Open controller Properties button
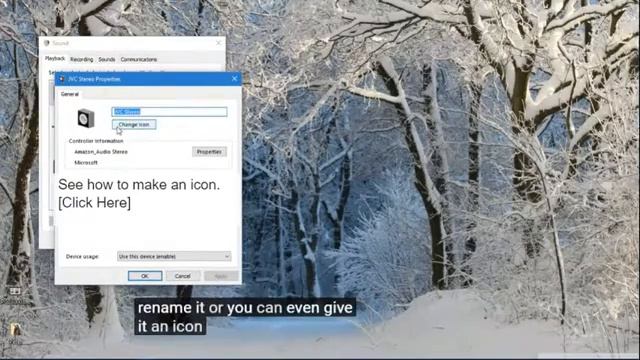The image size is (640, 360). tap(209, 152)
